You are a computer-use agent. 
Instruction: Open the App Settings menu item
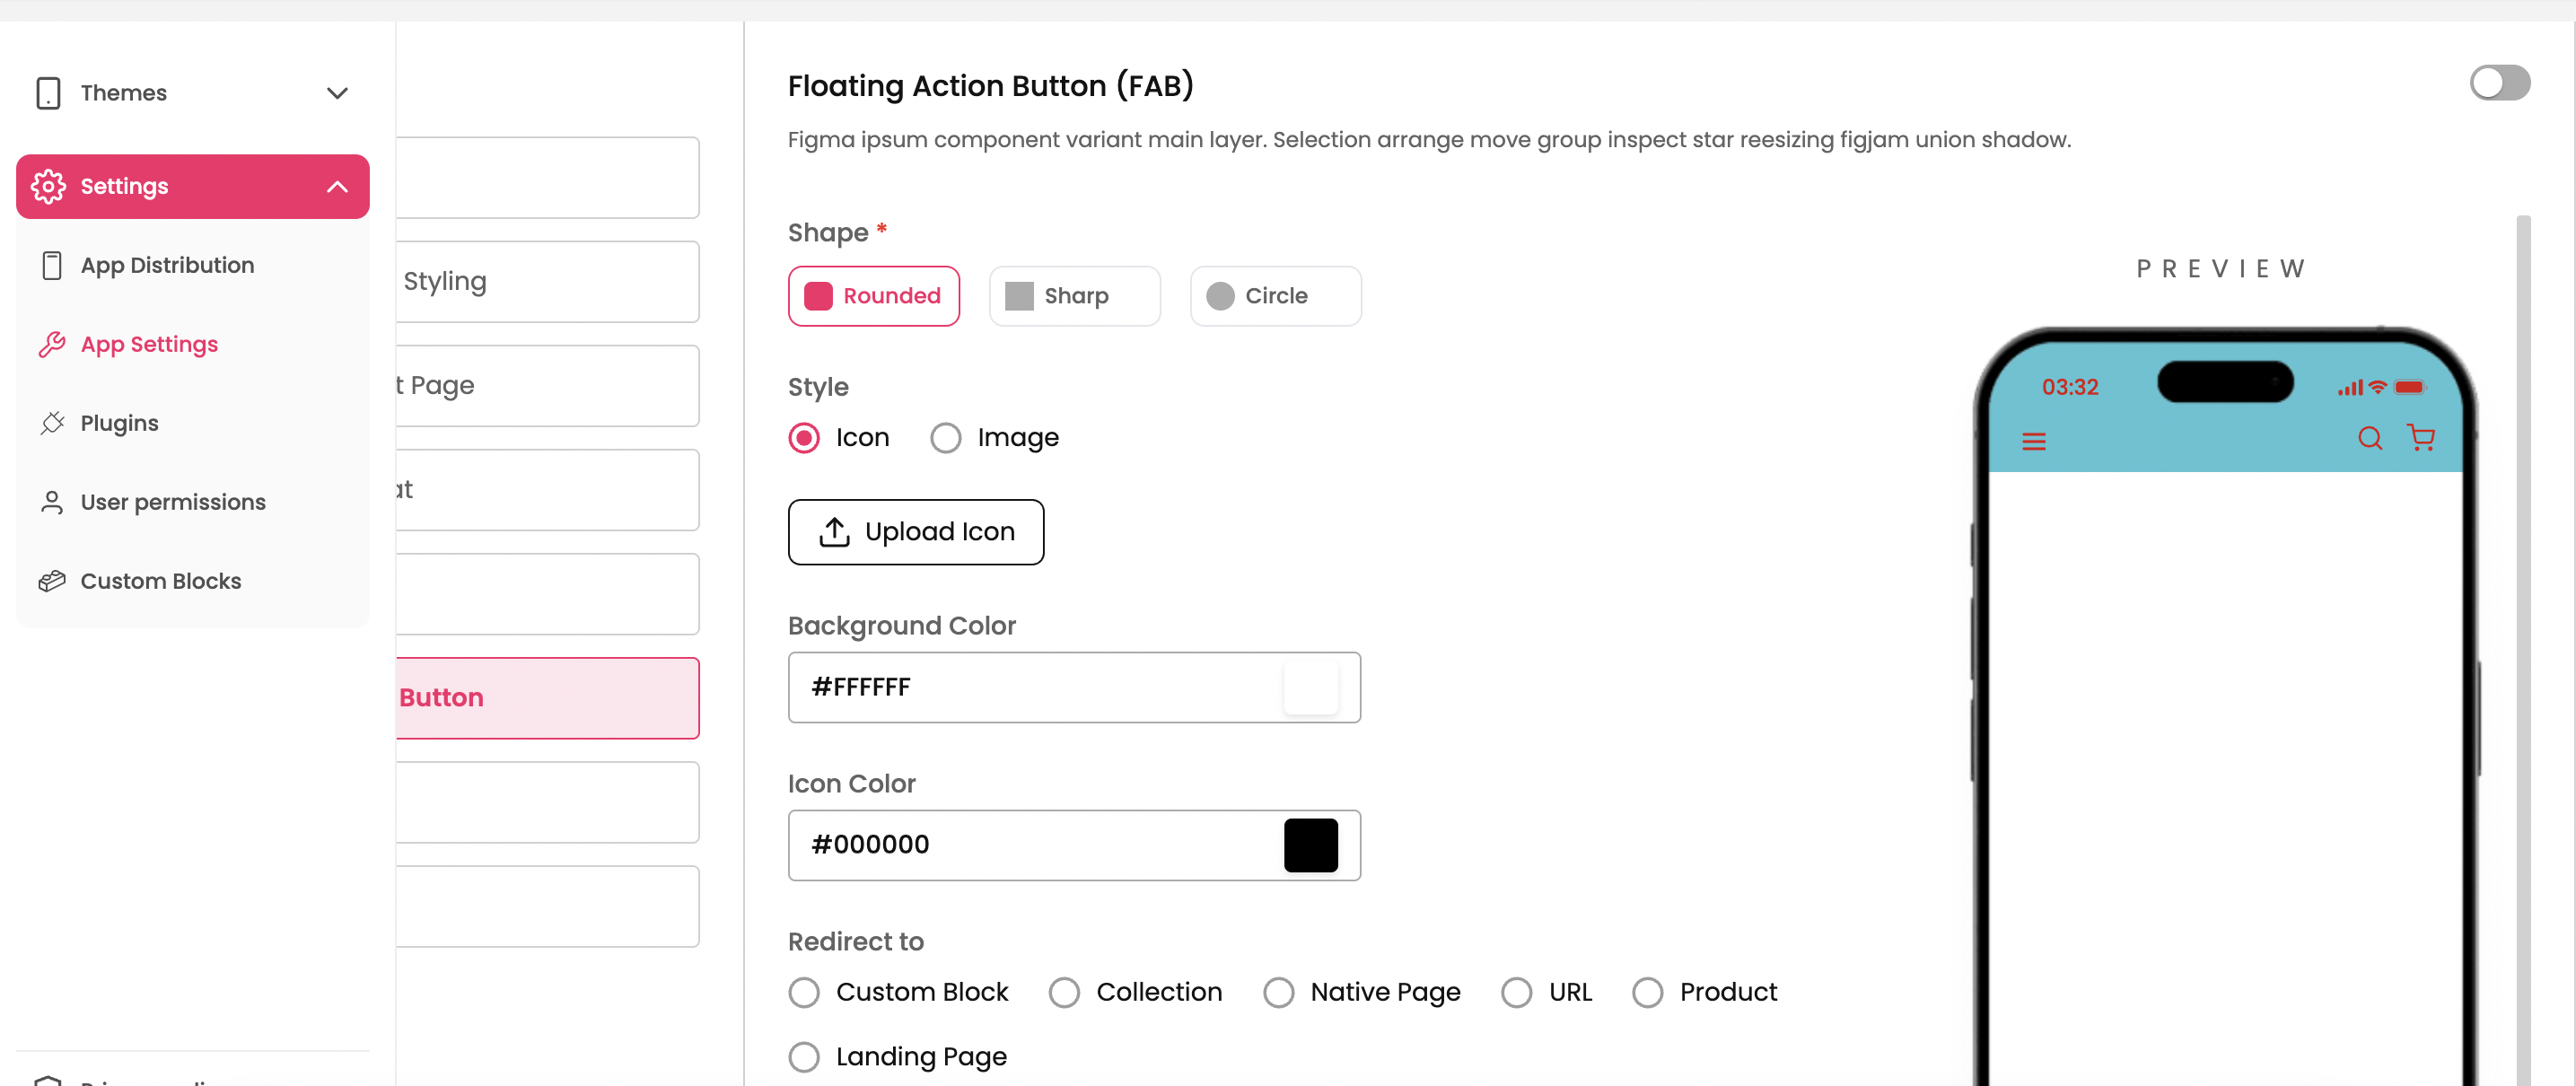[149, 344]
